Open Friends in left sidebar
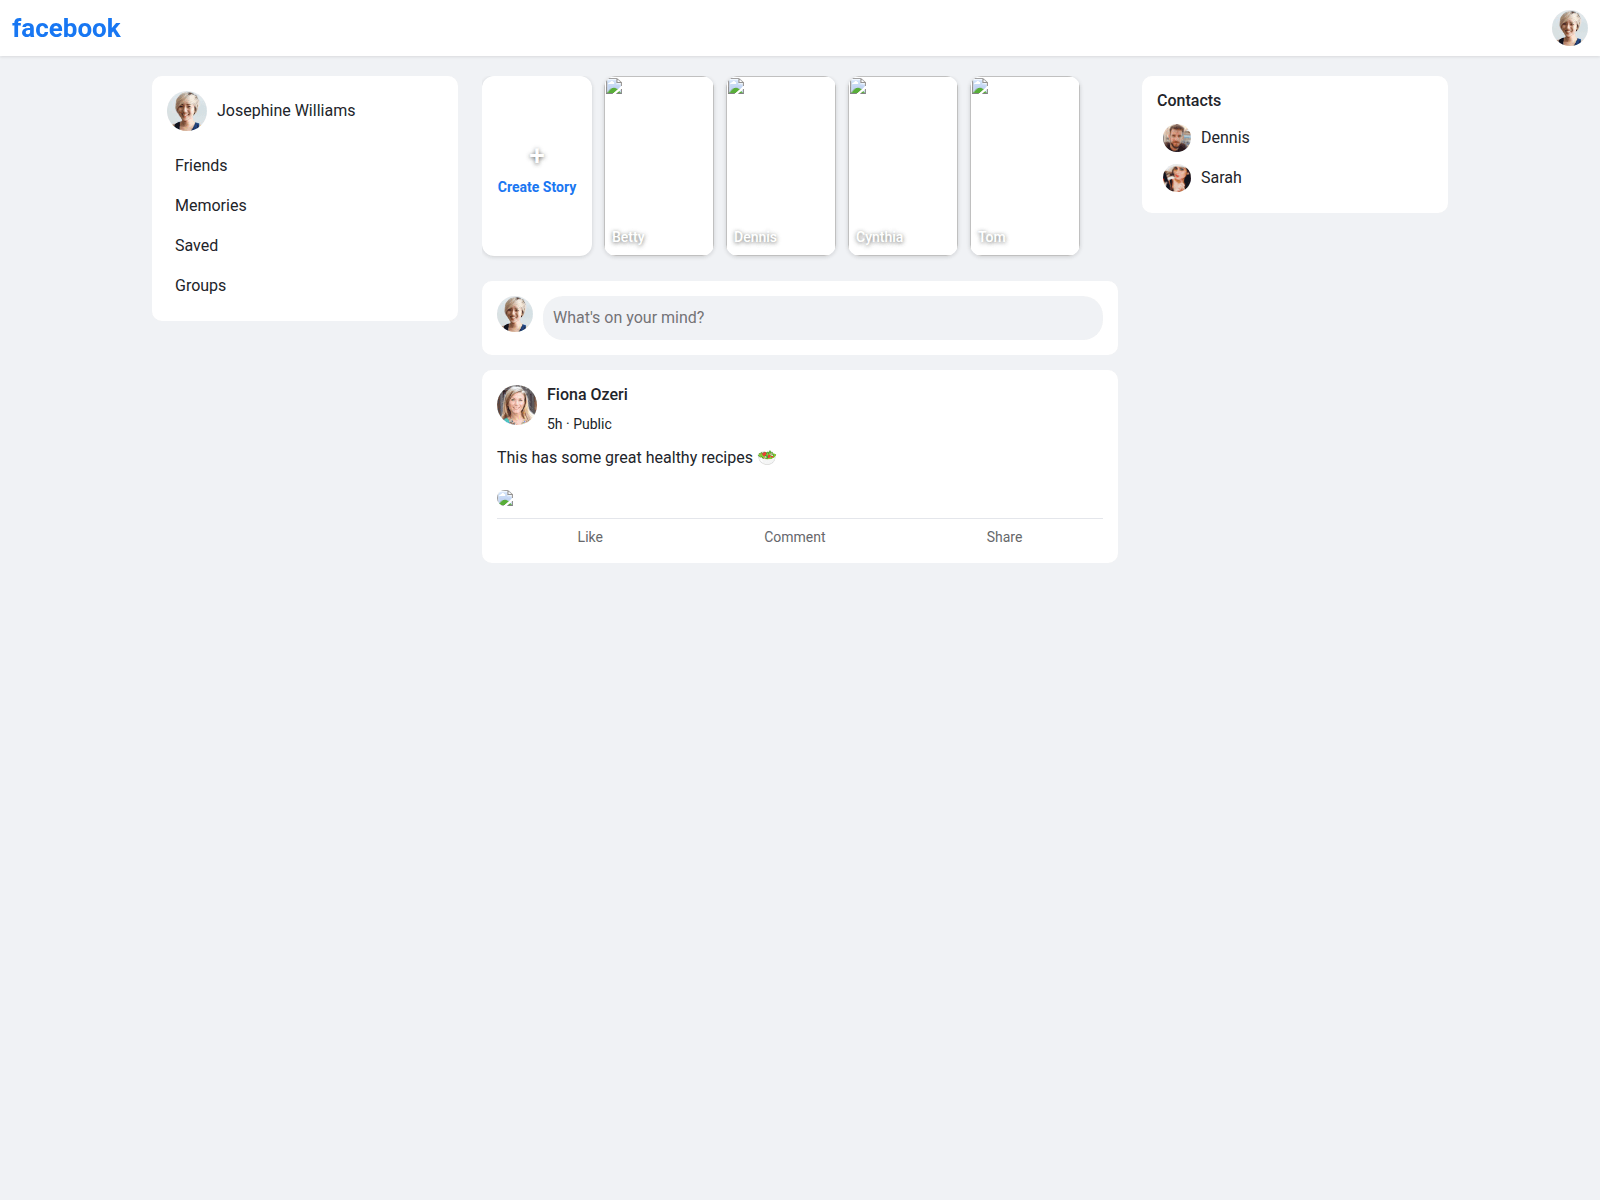This screenshot has height=1200, width=1600. (201, 165)
